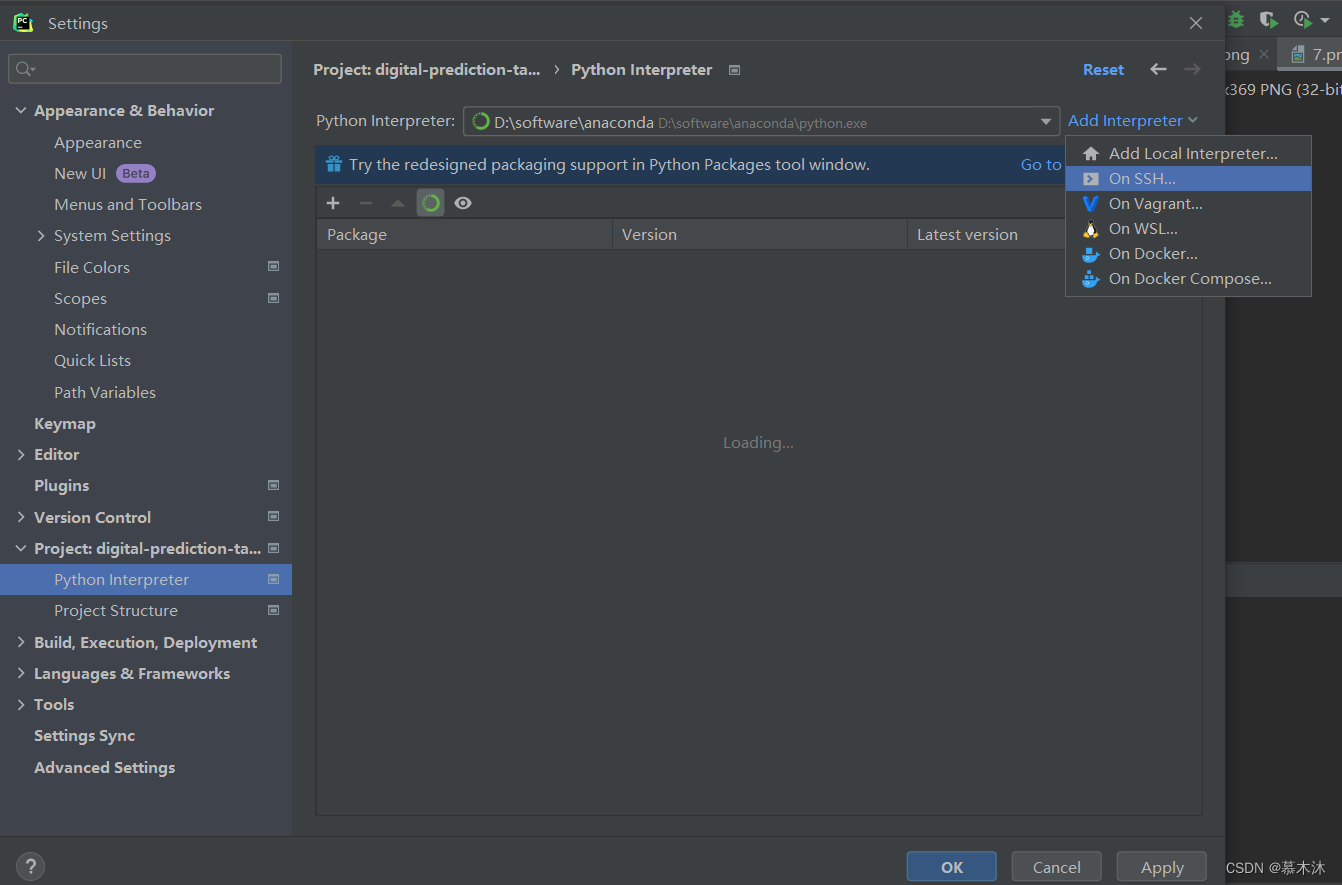Open Menus and Toolbars settings
Screen dimensions: 1342x885
click(x=128, y=205)
